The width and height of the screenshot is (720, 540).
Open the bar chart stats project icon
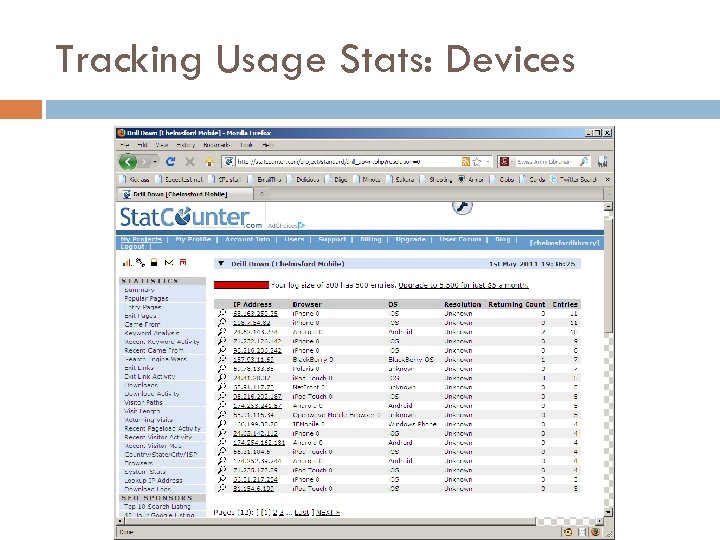[127, 263]
